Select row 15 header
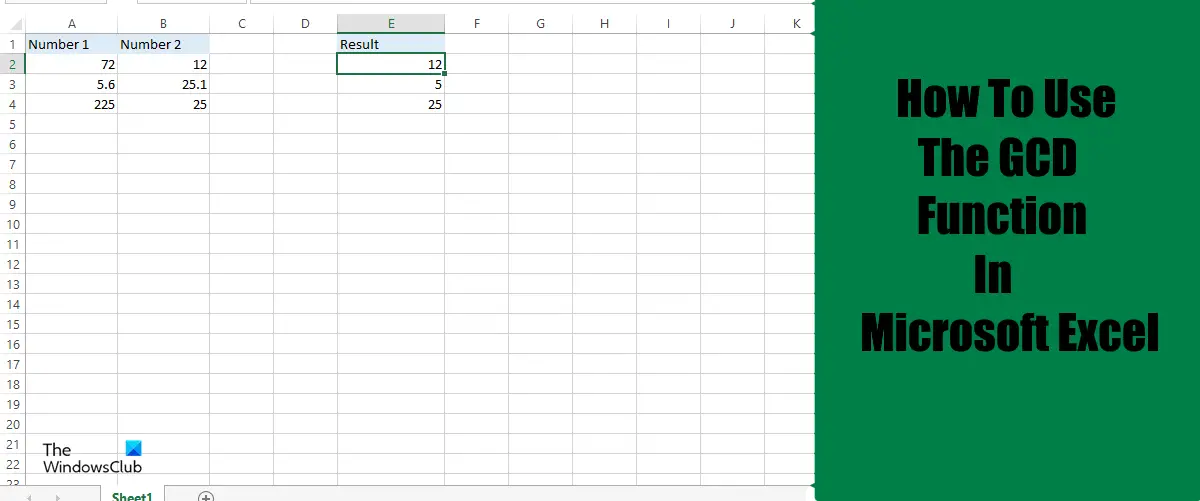1200x501 pixels. click(12, 324)
